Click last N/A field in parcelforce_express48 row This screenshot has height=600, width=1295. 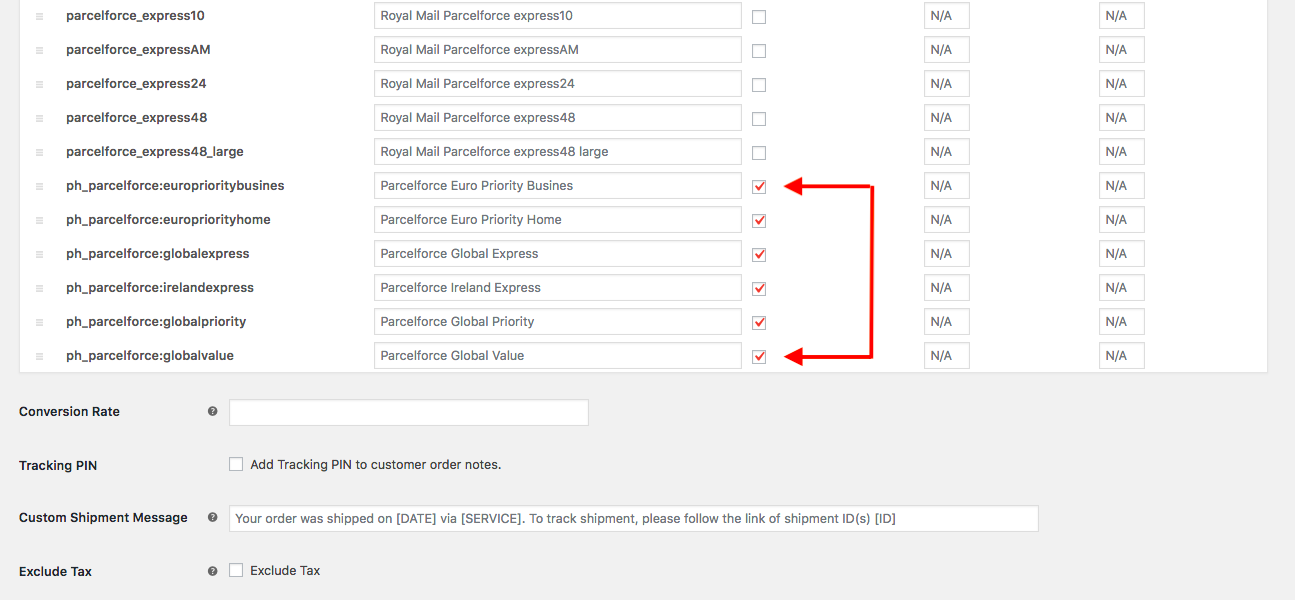click(x=1121, y=118)
